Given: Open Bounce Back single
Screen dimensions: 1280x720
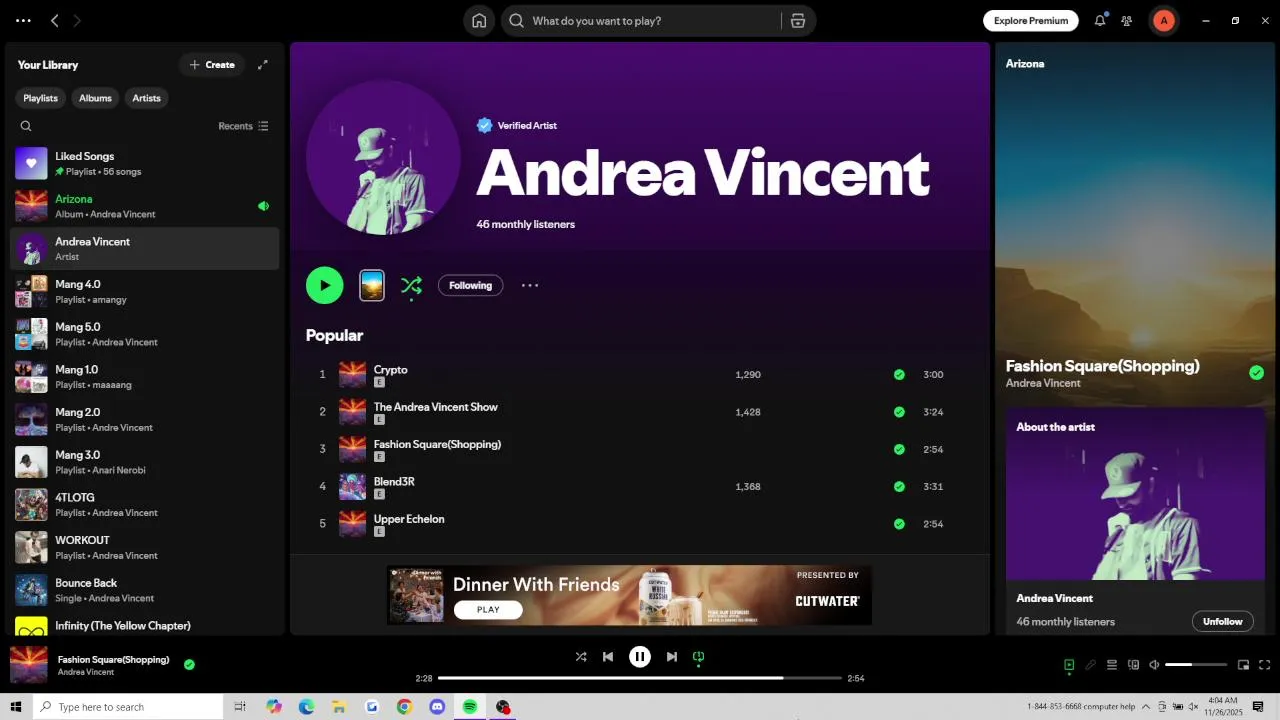Looking at the screenshot, I should coord(144,590).
